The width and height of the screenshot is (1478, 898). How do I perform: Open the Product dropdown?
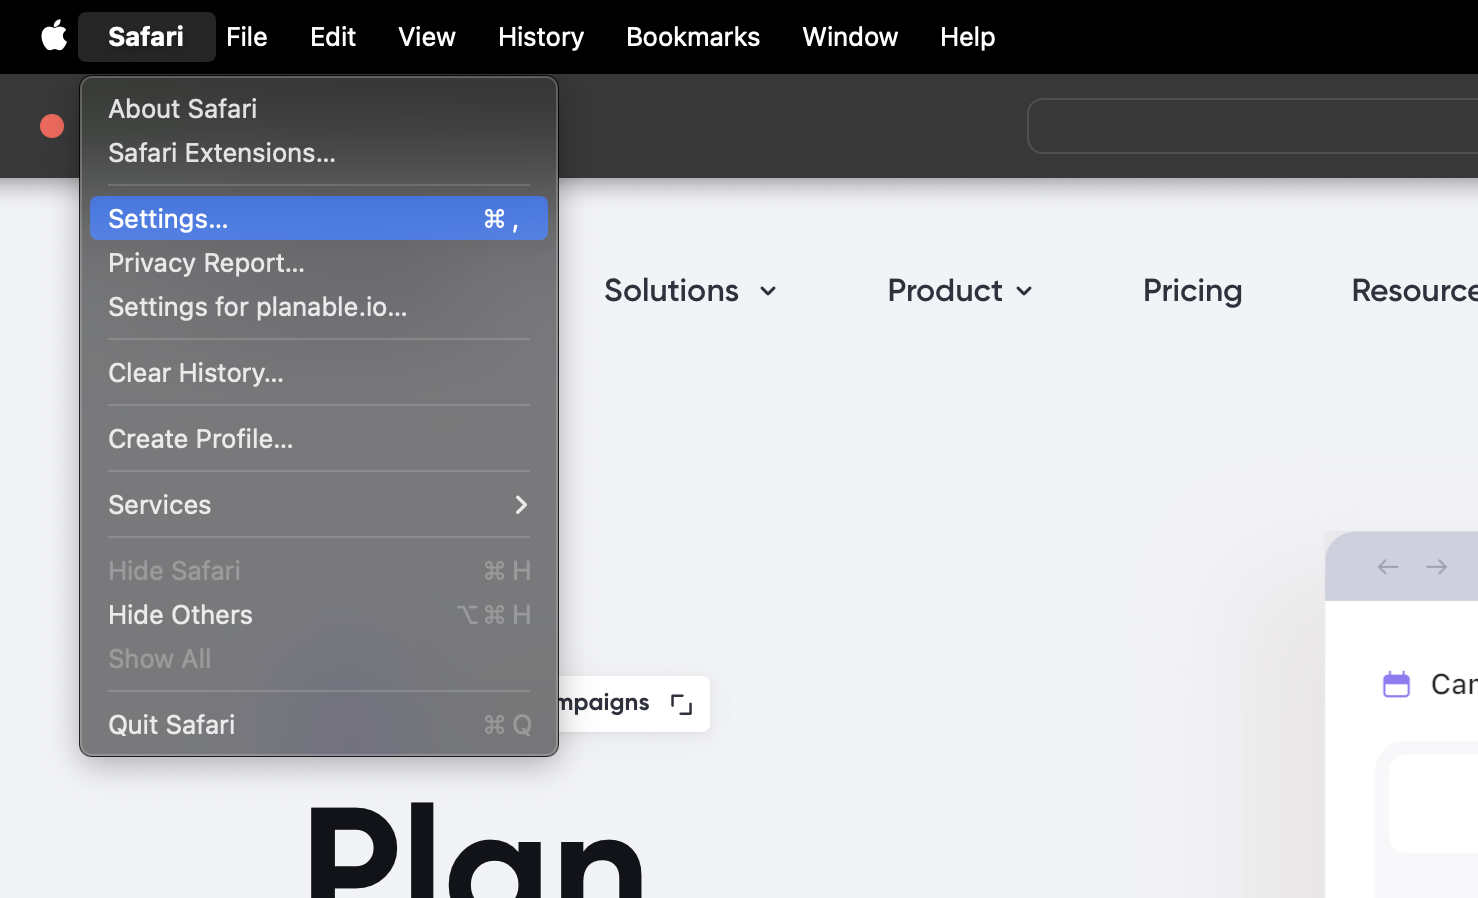click(x=959, y=291)
